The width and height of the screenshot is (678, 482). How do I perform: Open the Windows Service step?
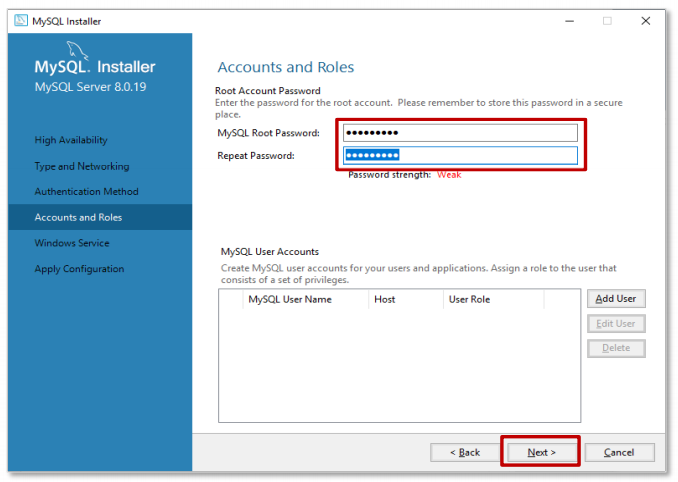(72, 243)
